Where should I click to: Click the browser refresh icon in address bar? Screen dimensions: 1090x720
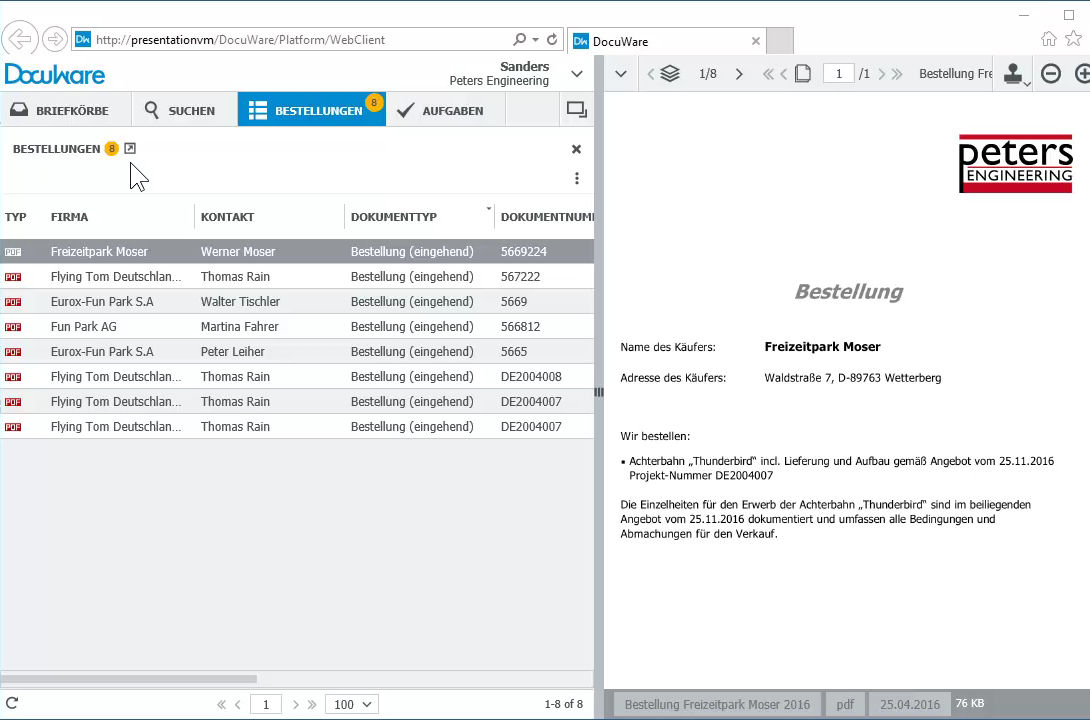coord(552,40)
